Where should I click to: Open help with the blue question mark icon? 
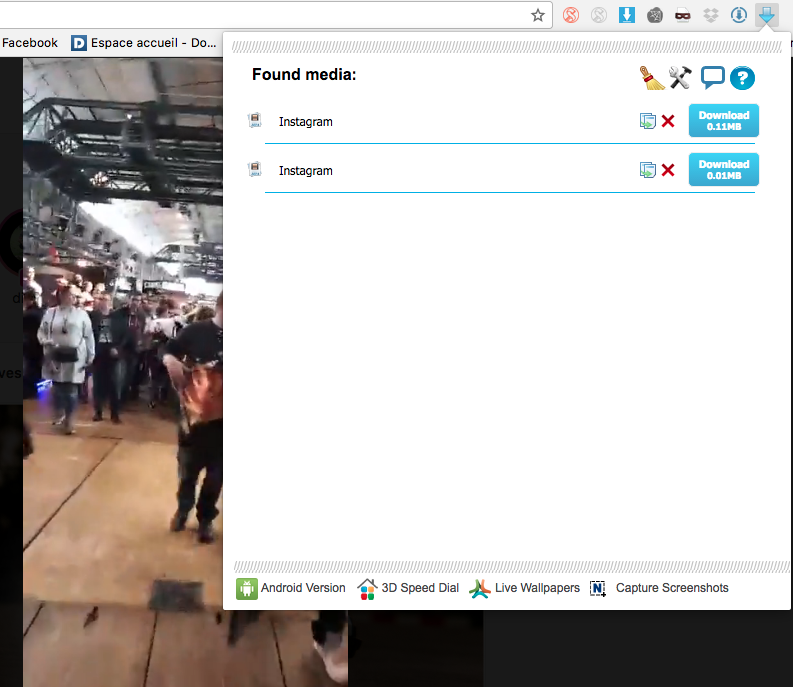741,78
